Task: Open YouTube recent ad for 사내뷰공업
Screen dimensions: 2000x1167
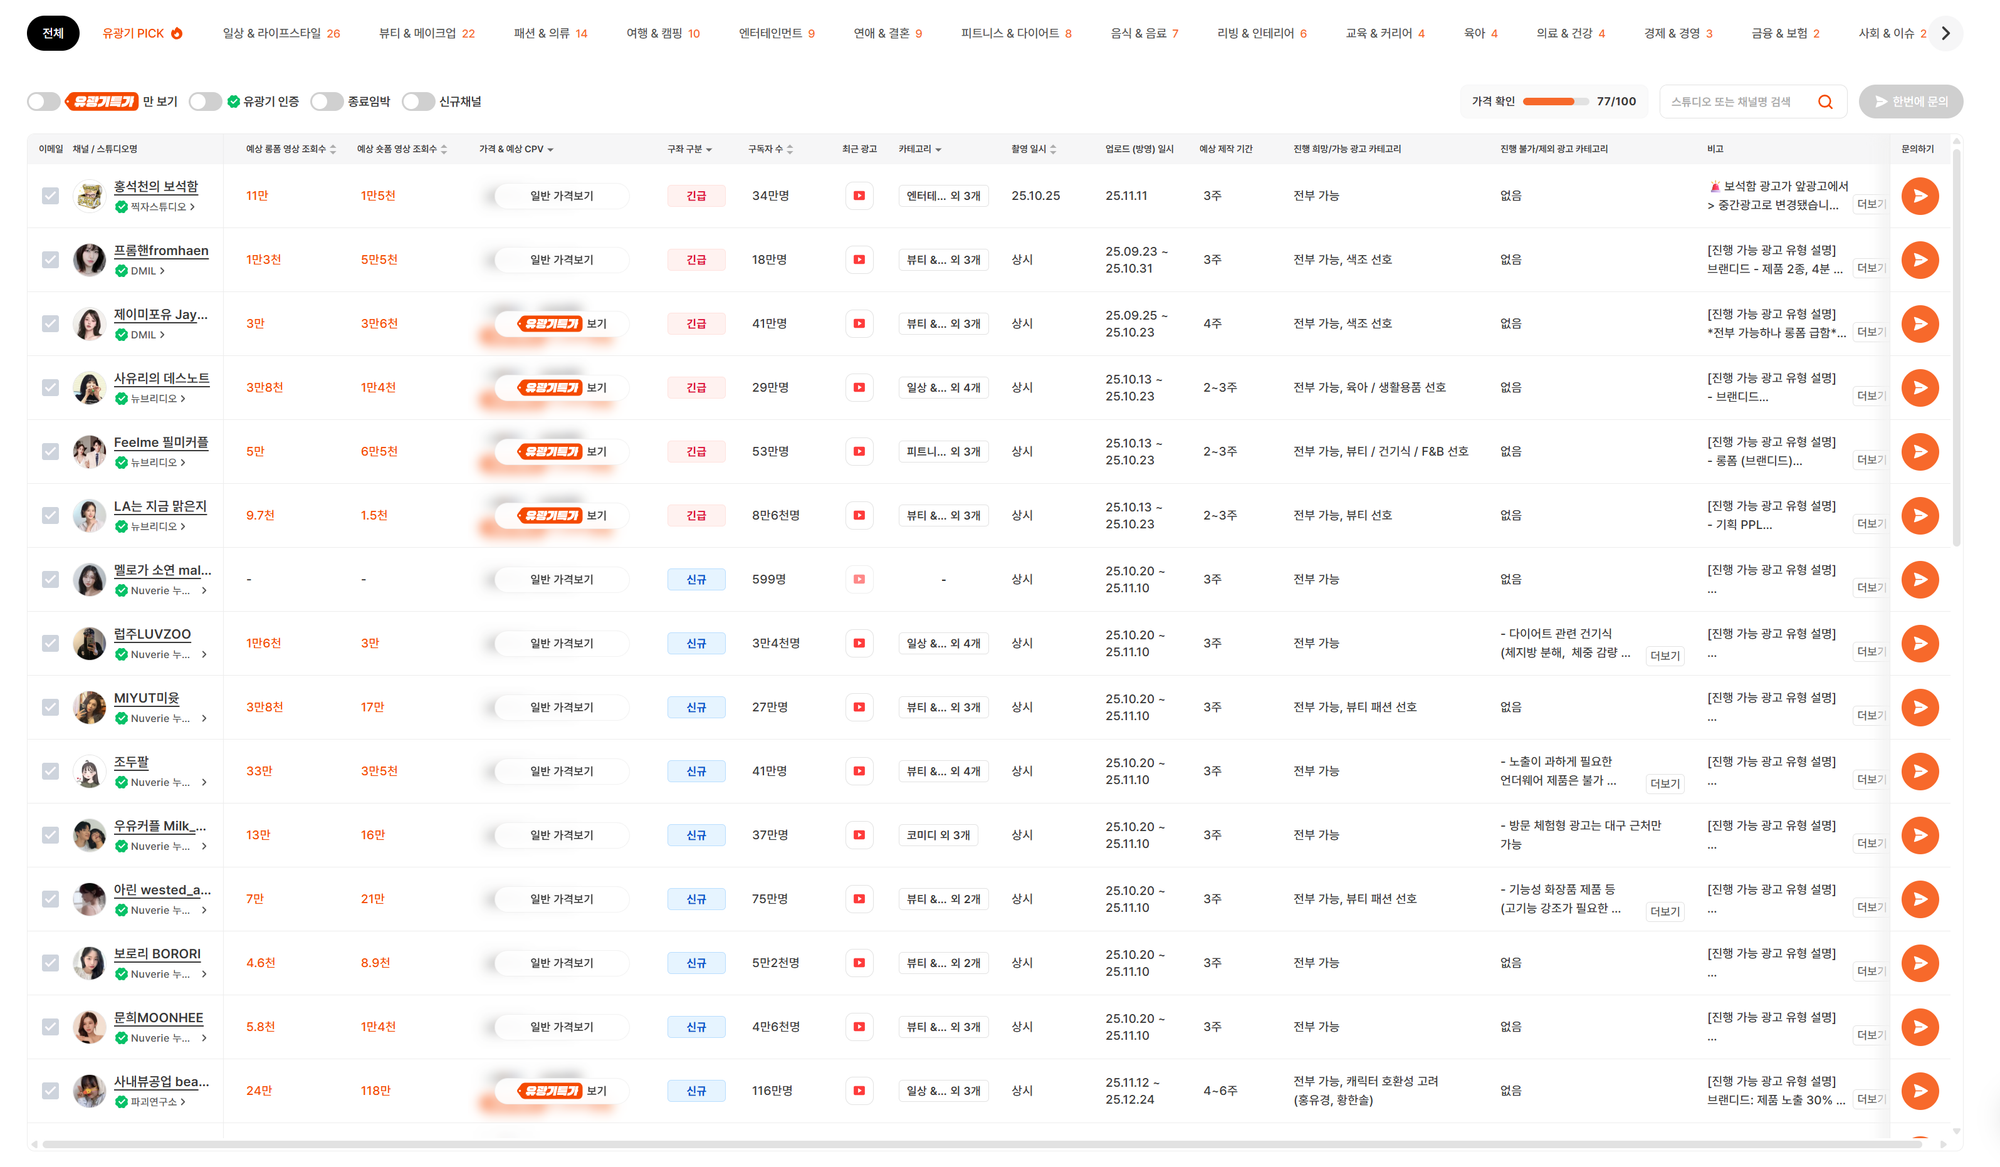Action: point(859,1091)
